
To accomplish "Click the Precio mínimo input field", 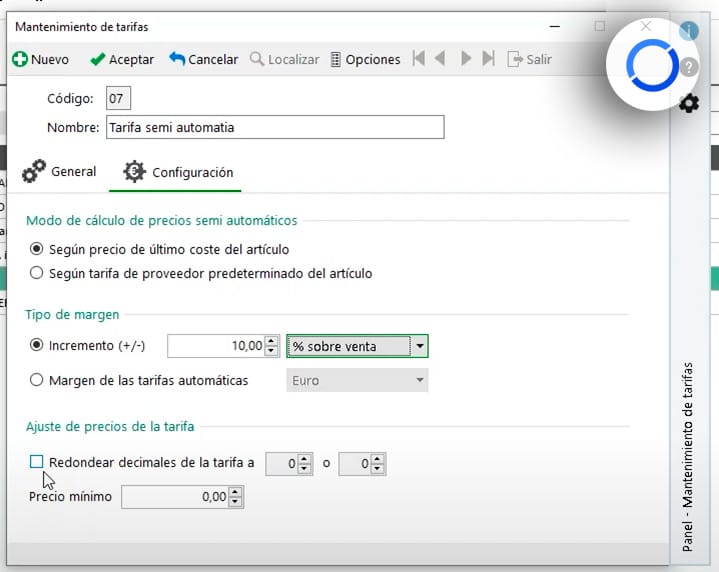I will [x=176, y=497].
